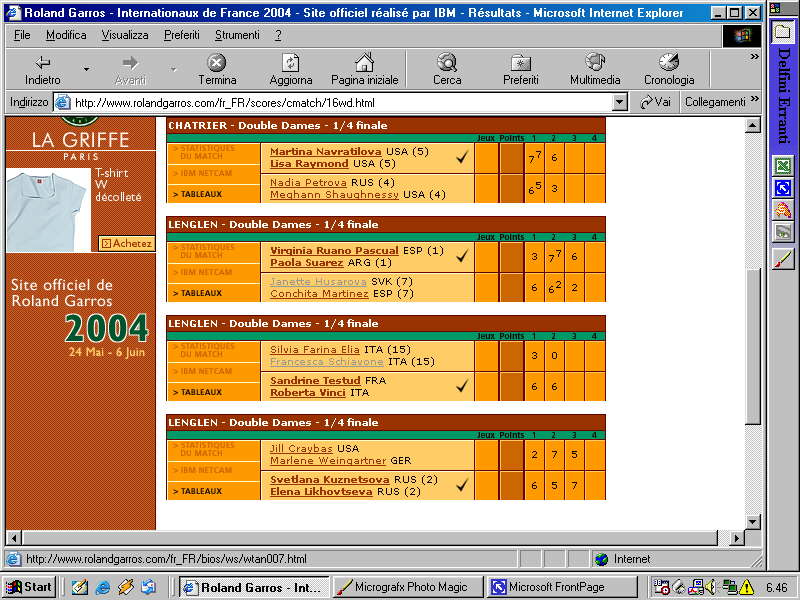Open Svetlana Kuznetsova player link
This screenshot has width=800, height=600.
[x=330, y=480]
